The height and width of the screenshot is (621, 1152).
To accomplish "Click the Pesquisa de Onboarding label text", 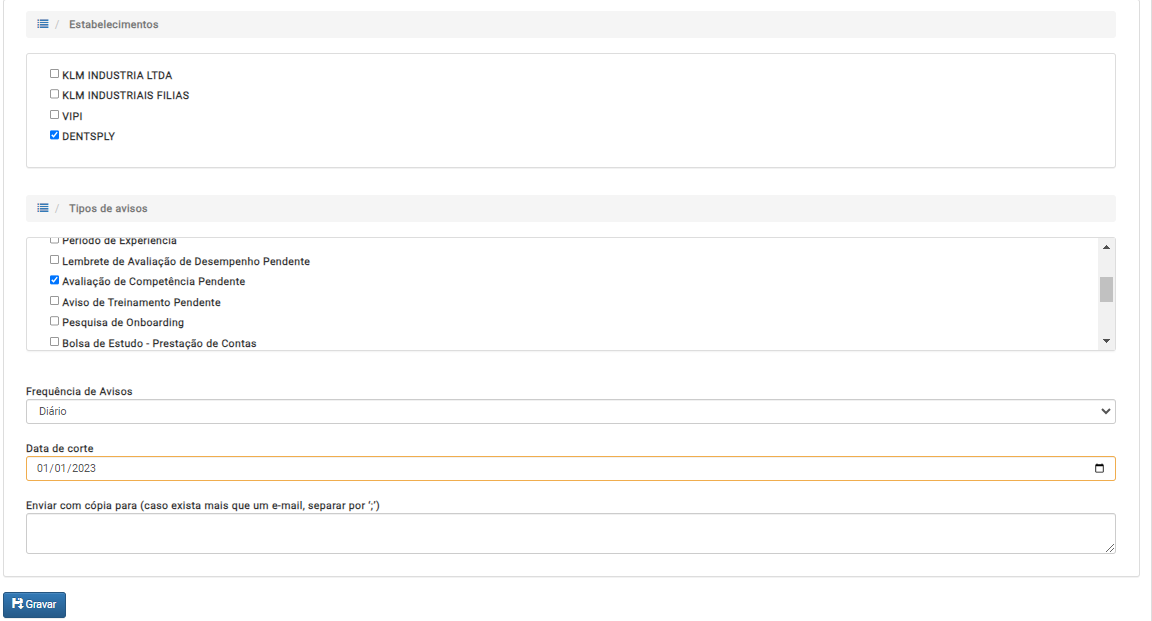I will pyautogui.click(x=123, y=323).
